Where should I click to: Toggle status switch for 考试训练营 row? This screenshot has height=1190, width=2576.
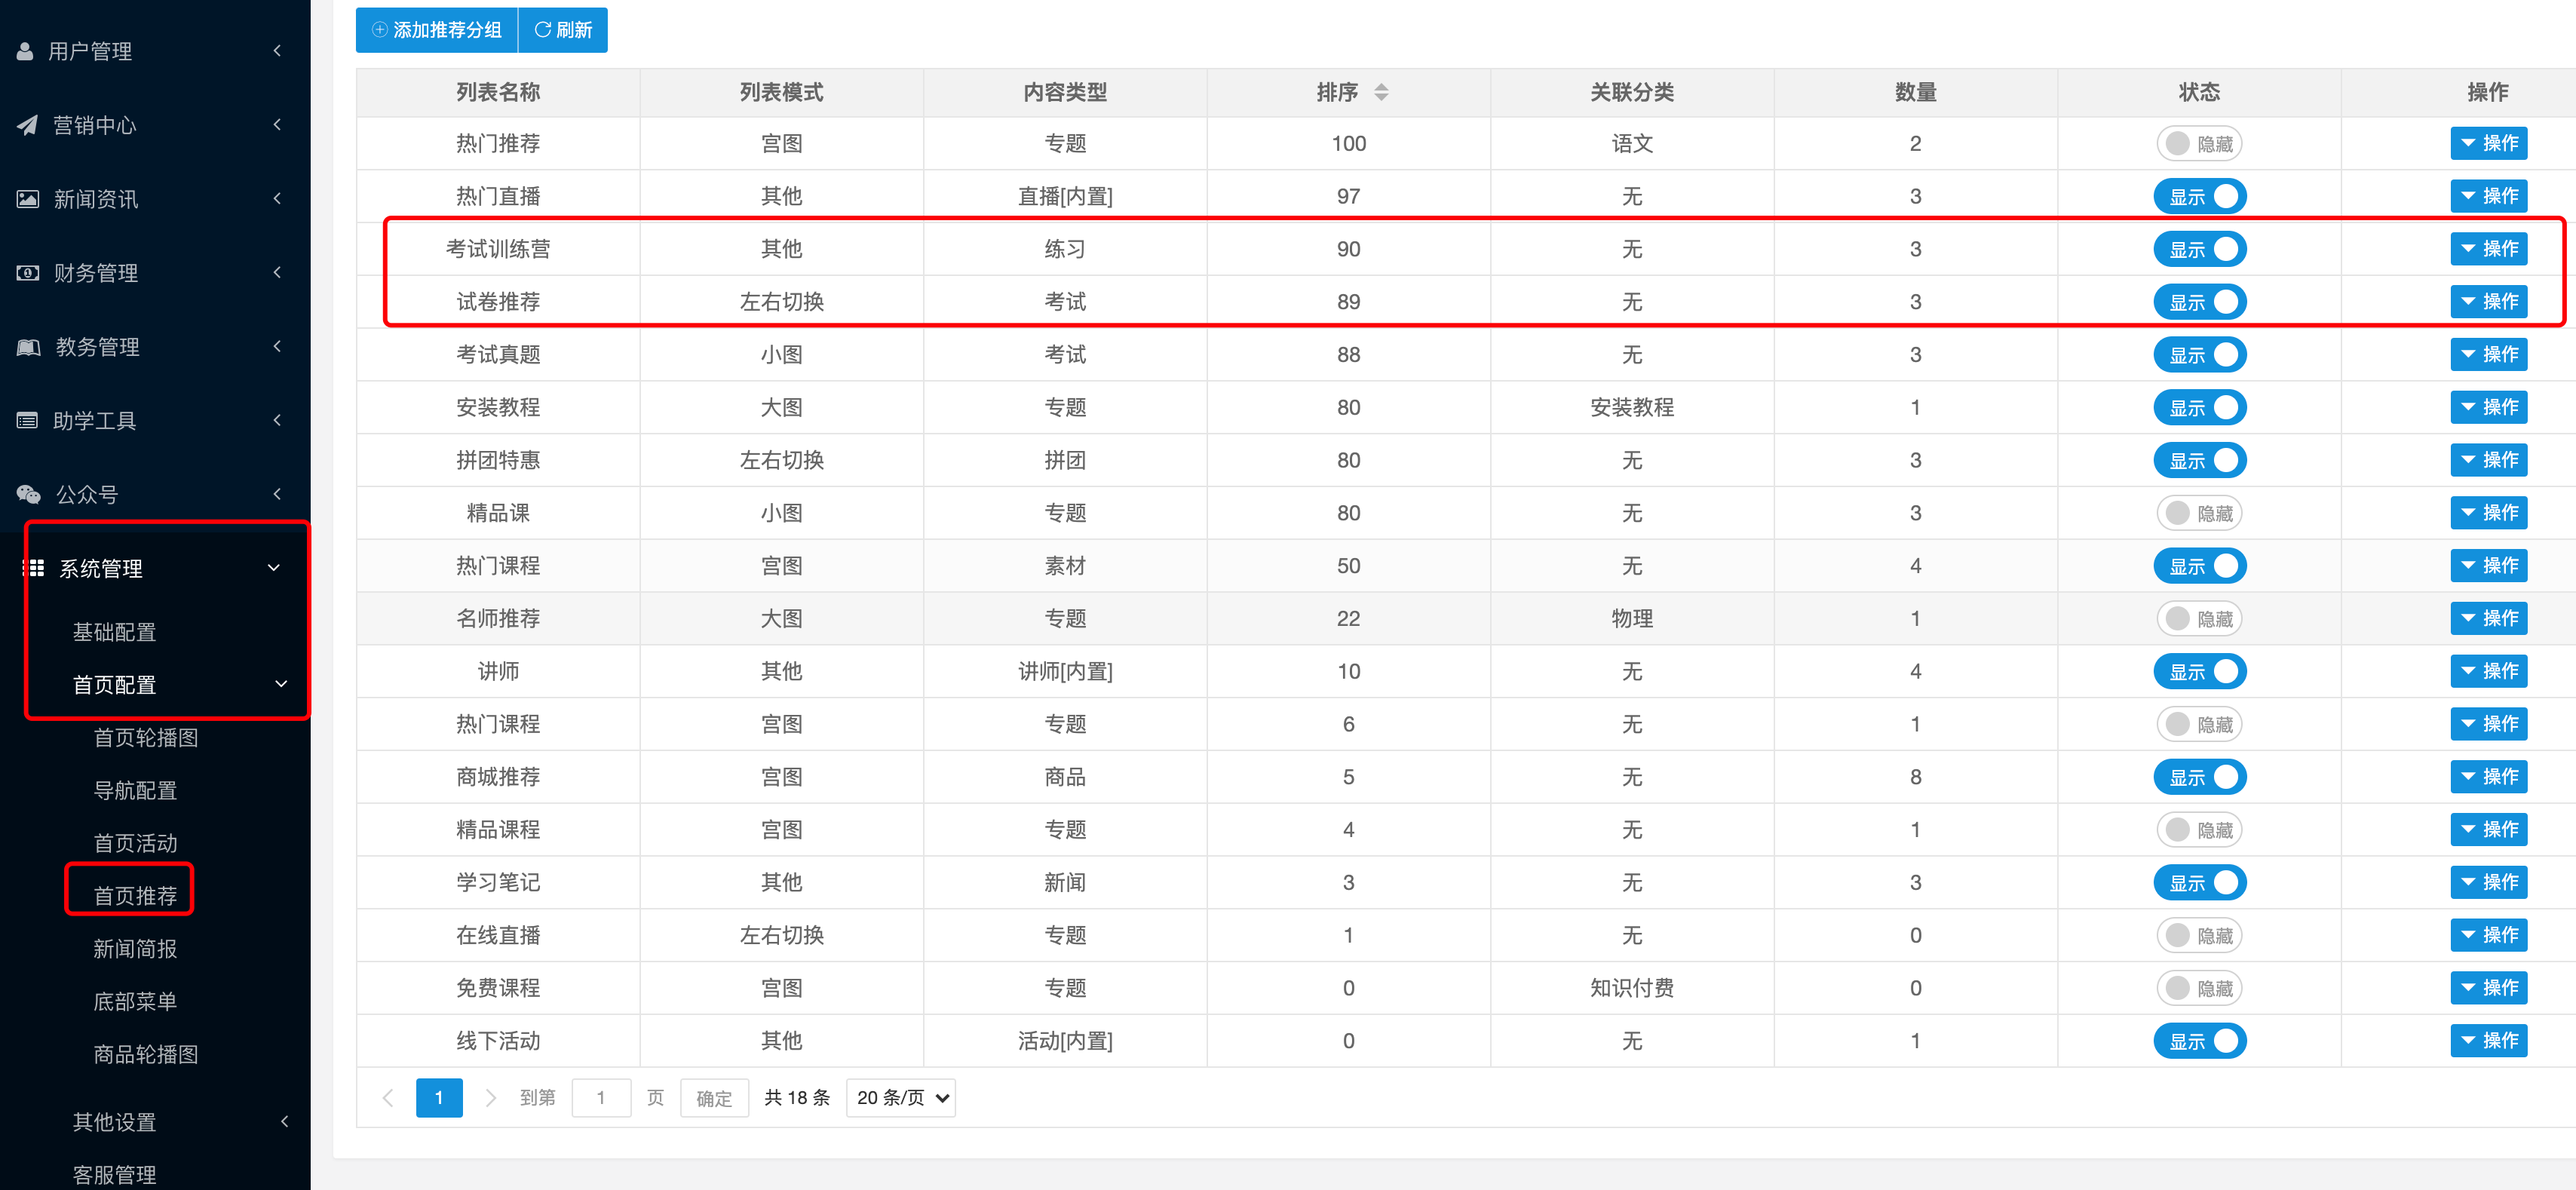(2199, 250)
